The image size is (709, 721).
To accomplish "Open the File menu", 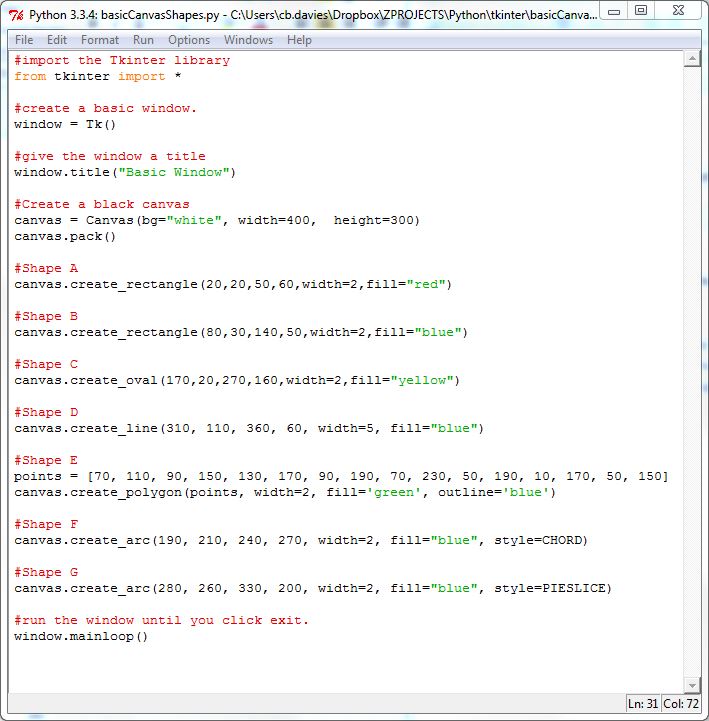I will (24, 40).
